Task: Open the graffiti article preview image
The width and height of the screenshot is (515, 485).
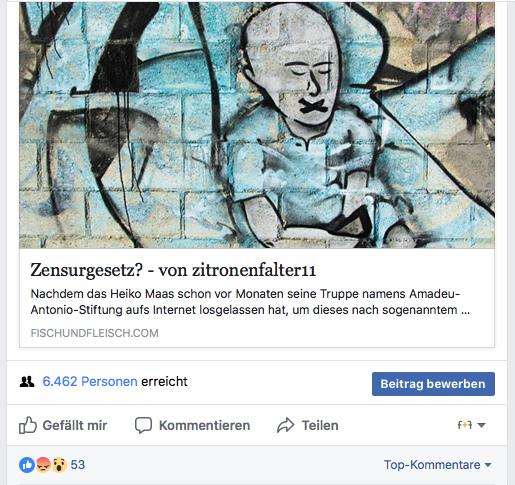Action: tap(257, 125)
